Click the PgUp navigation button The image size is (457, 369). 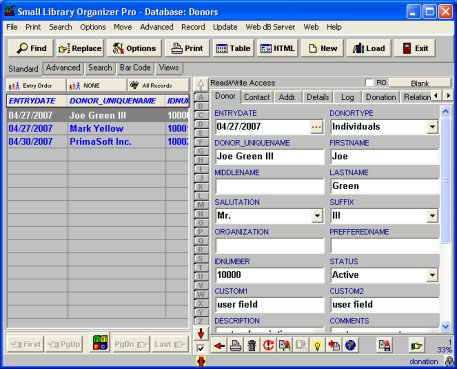(x=64, y=344)
